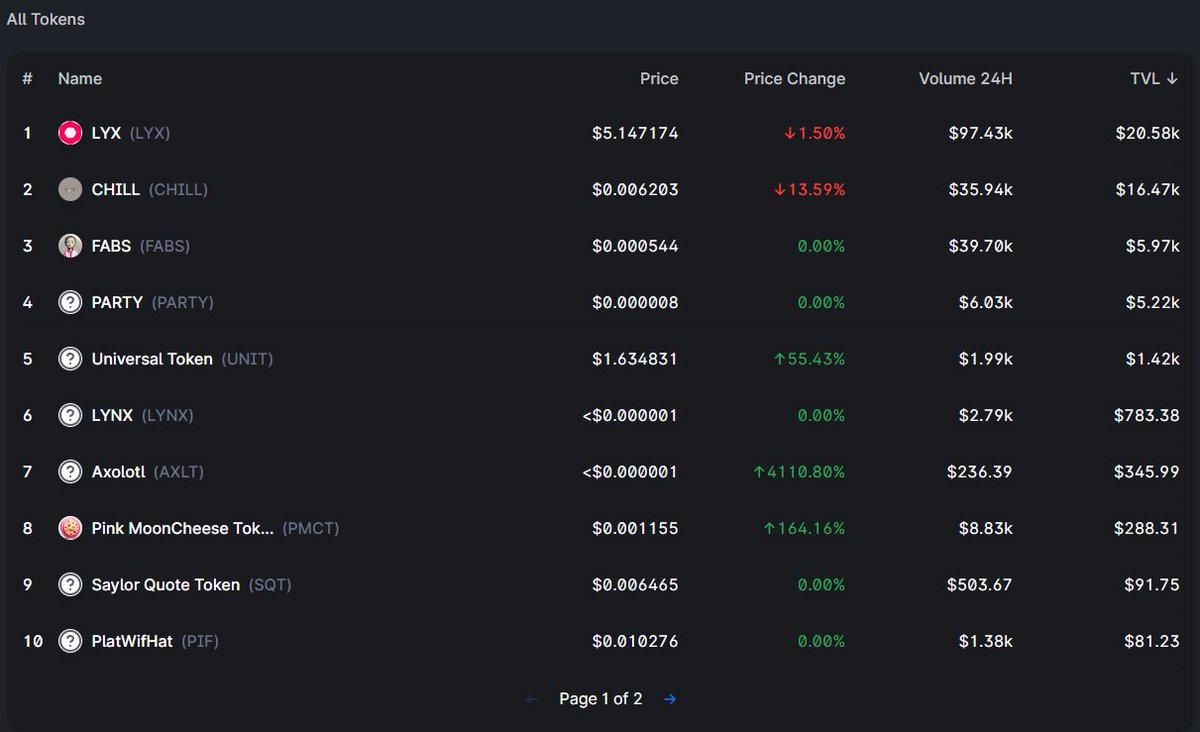Image resolution: width=1200 pixels, height=732 pixels.
Task: Open Saylor Quote Token (SQT) name
Action: click(191, 585)
